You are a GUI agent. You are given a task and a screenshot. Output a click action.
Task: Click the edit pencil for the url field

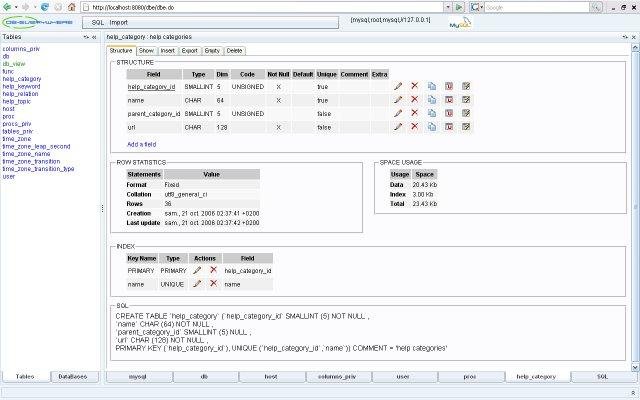coord(398,128)
